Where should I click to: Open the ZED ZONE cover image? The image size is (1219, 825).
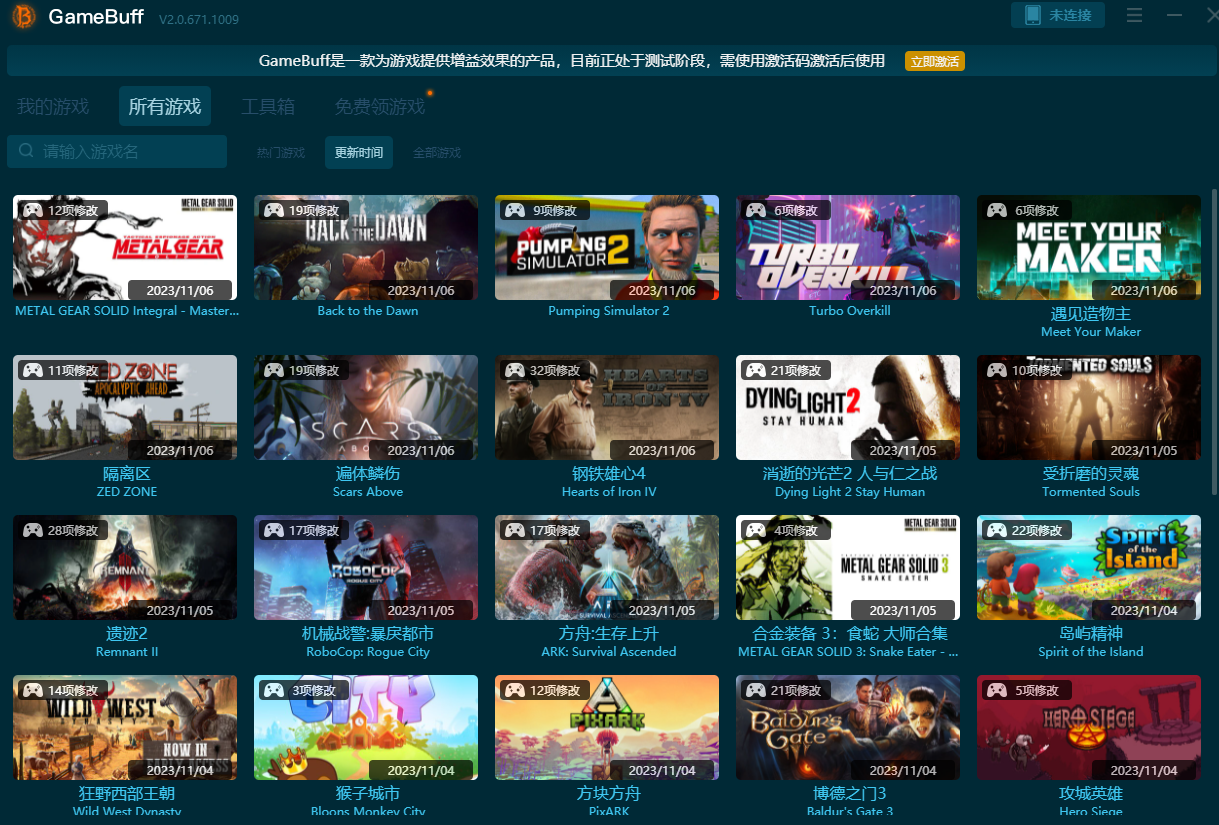coord(125,407)
